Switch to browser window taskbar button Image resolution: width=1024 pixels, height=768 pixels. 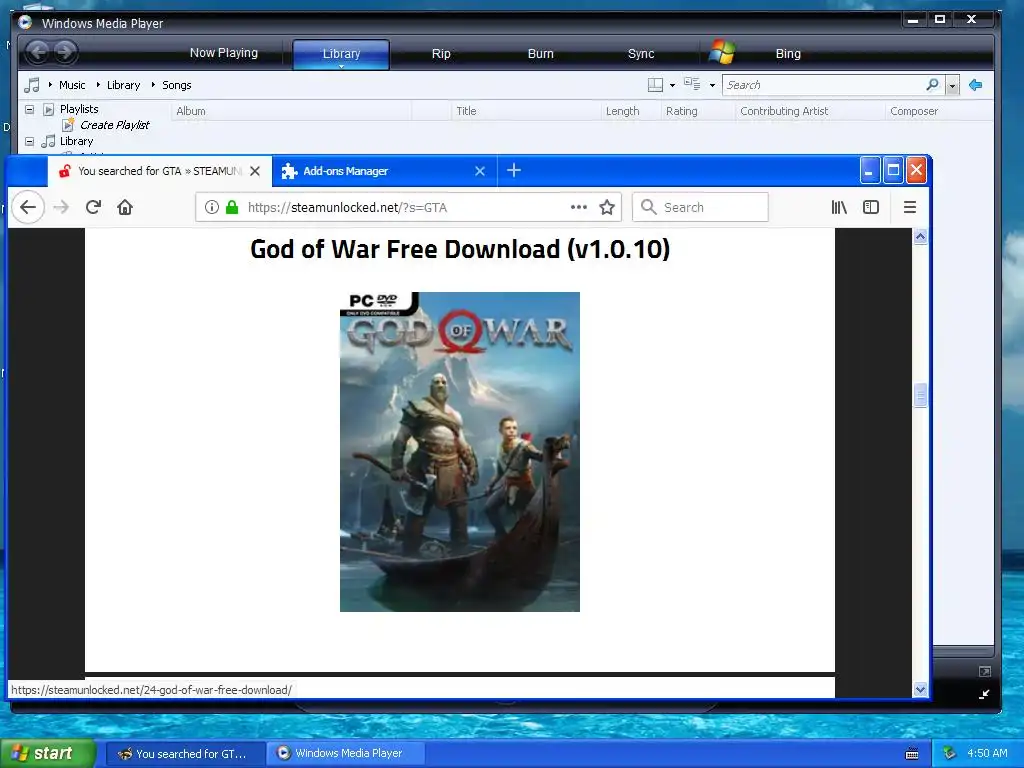(185, 754)
